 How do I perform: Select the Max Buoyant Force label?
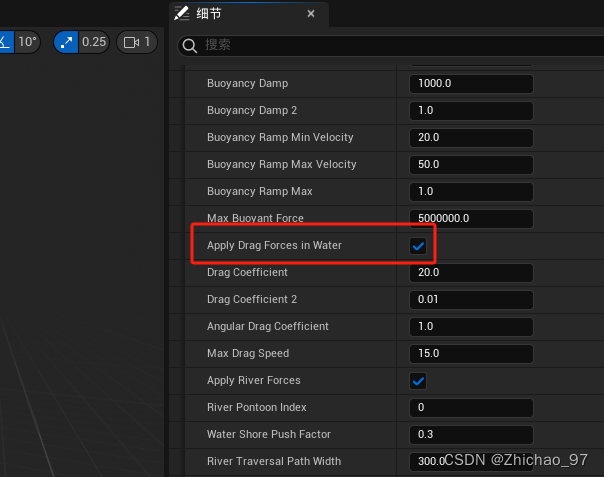click(x=255, y=218)
